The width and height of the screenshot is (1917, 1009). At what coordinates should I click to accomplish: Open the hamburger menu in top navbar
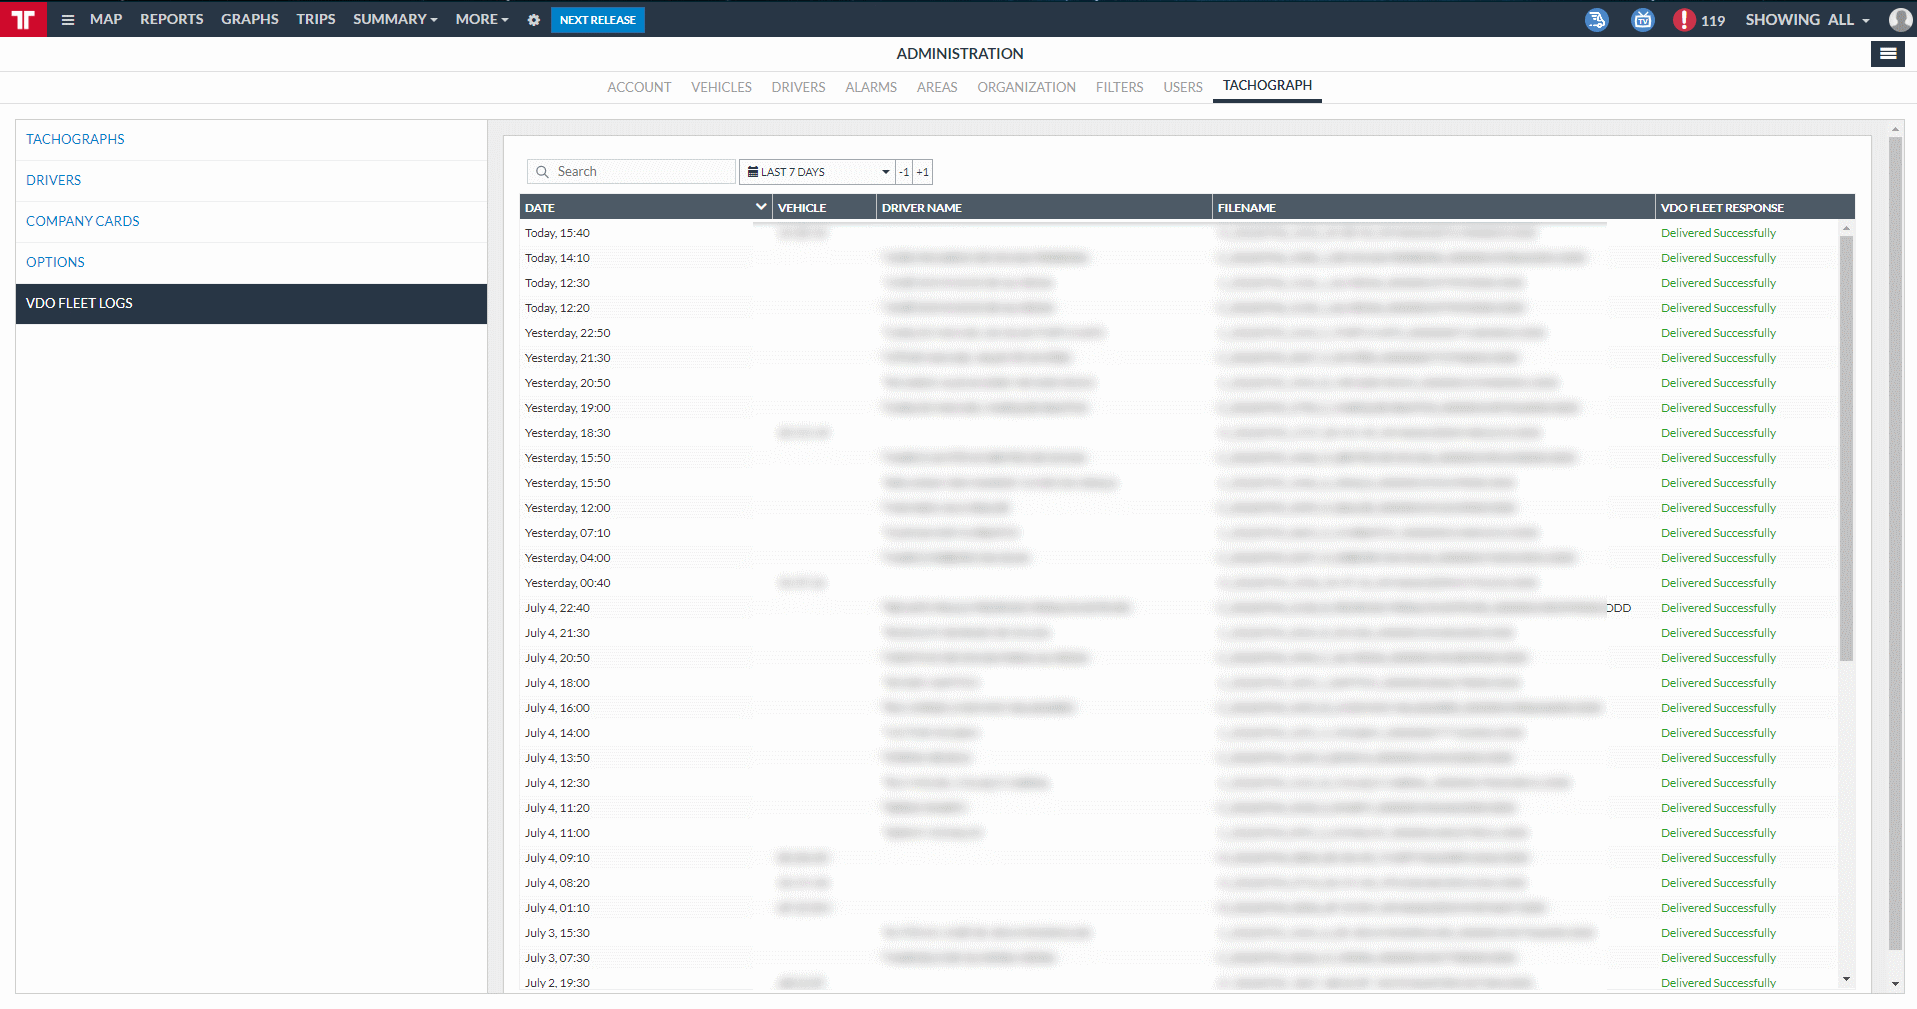[x=68, y=20]
